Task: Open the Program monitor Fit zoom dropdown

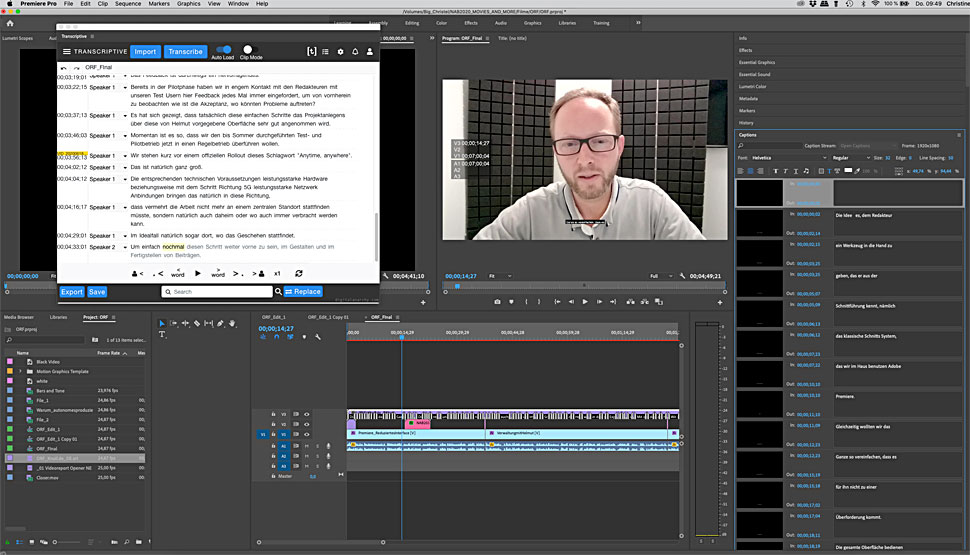Action: coord(500,276)
